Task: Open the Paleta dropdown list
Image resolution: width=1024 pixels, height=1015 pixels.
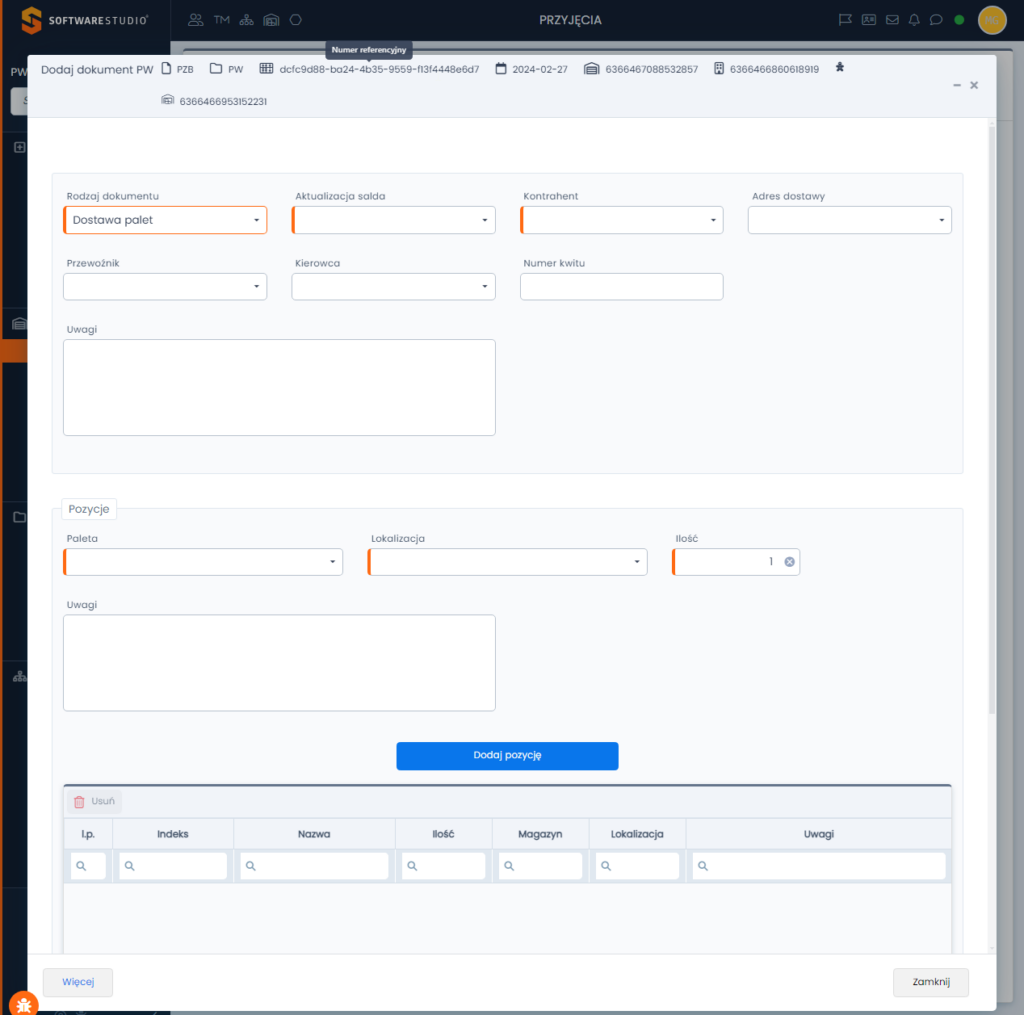Action: pyautogui.click(x=203, y=562)
